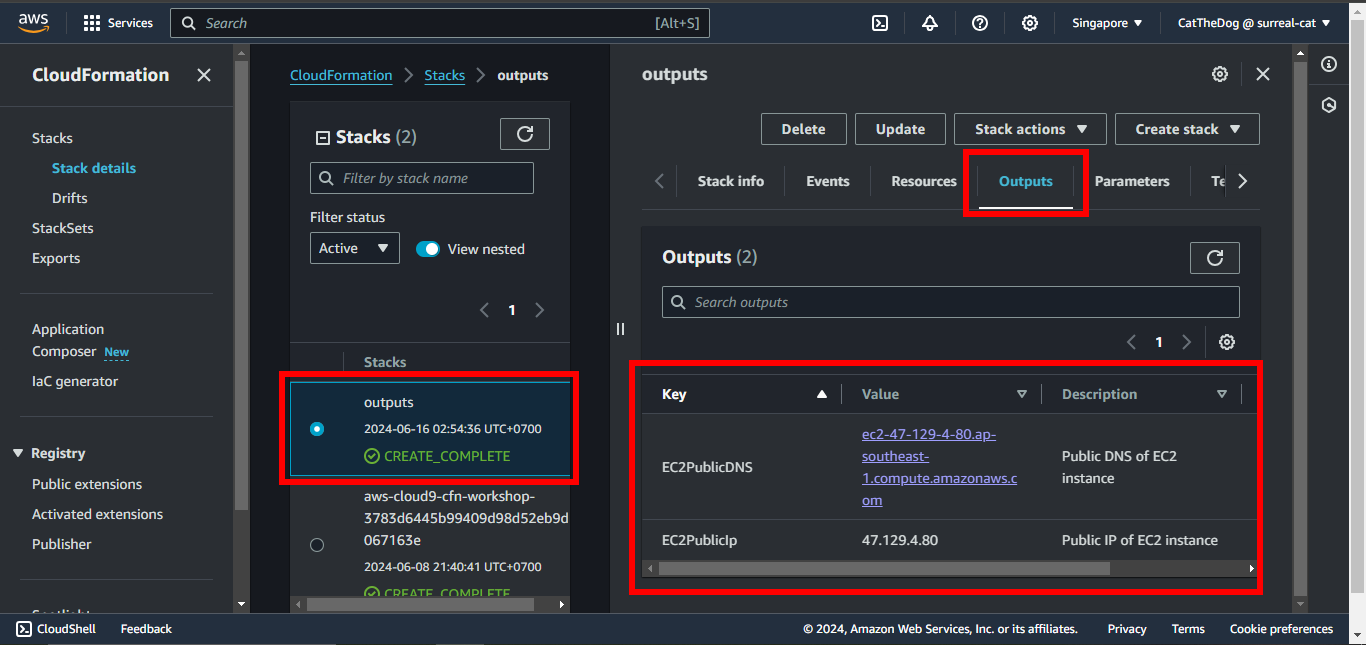Open the Active filter status dropdown
1366x645 pixels.
pos(354,248)
